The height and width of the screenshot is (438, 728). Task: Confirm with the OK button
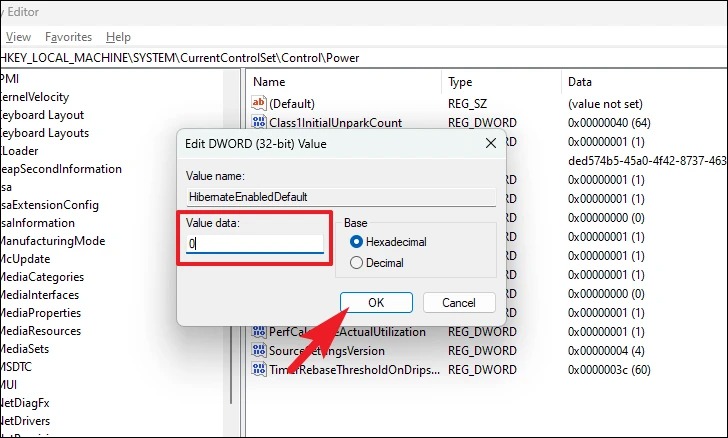[376, 303]
